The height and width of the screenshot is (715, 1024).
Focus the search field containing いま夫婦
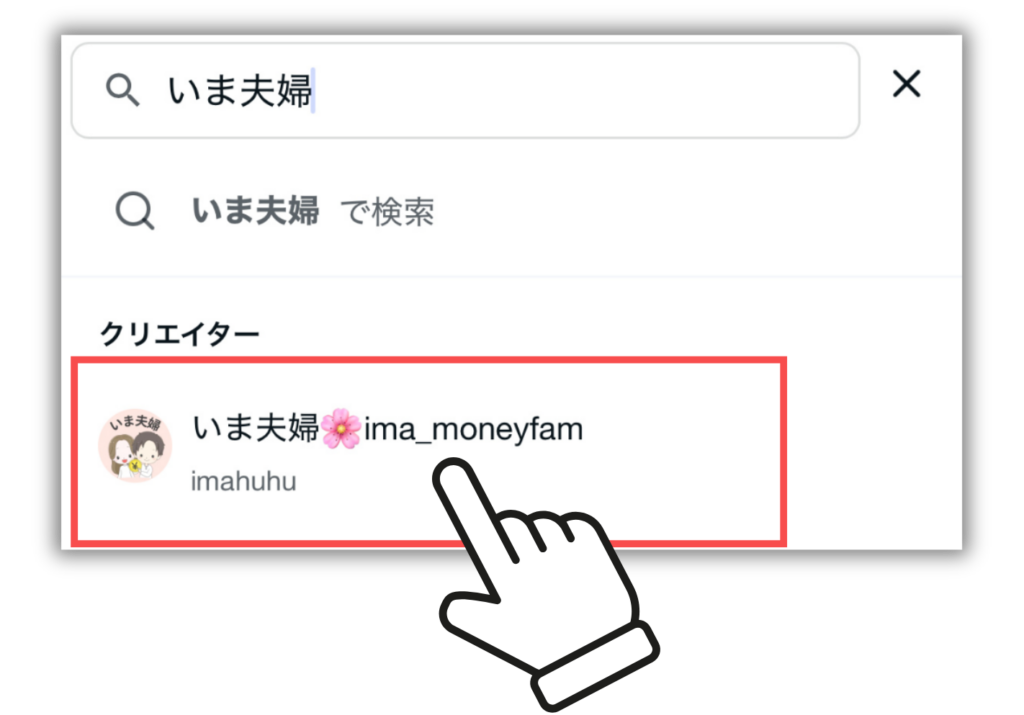pyautogui.click(x=465, y=90)
